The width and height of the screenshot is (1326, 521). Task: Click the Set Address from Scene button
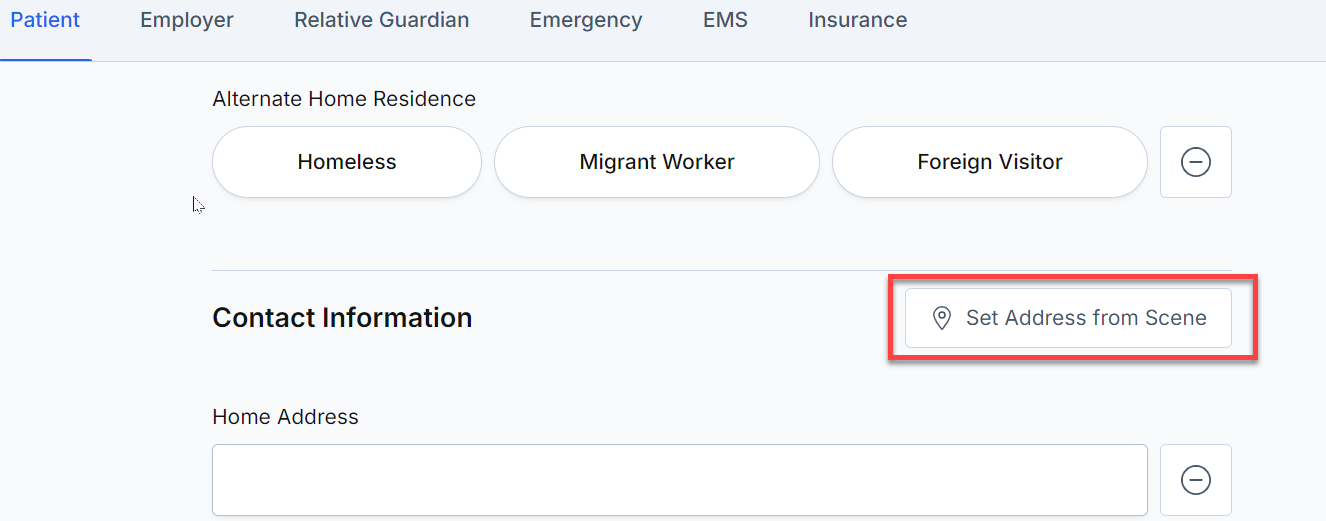(1068, 318)
